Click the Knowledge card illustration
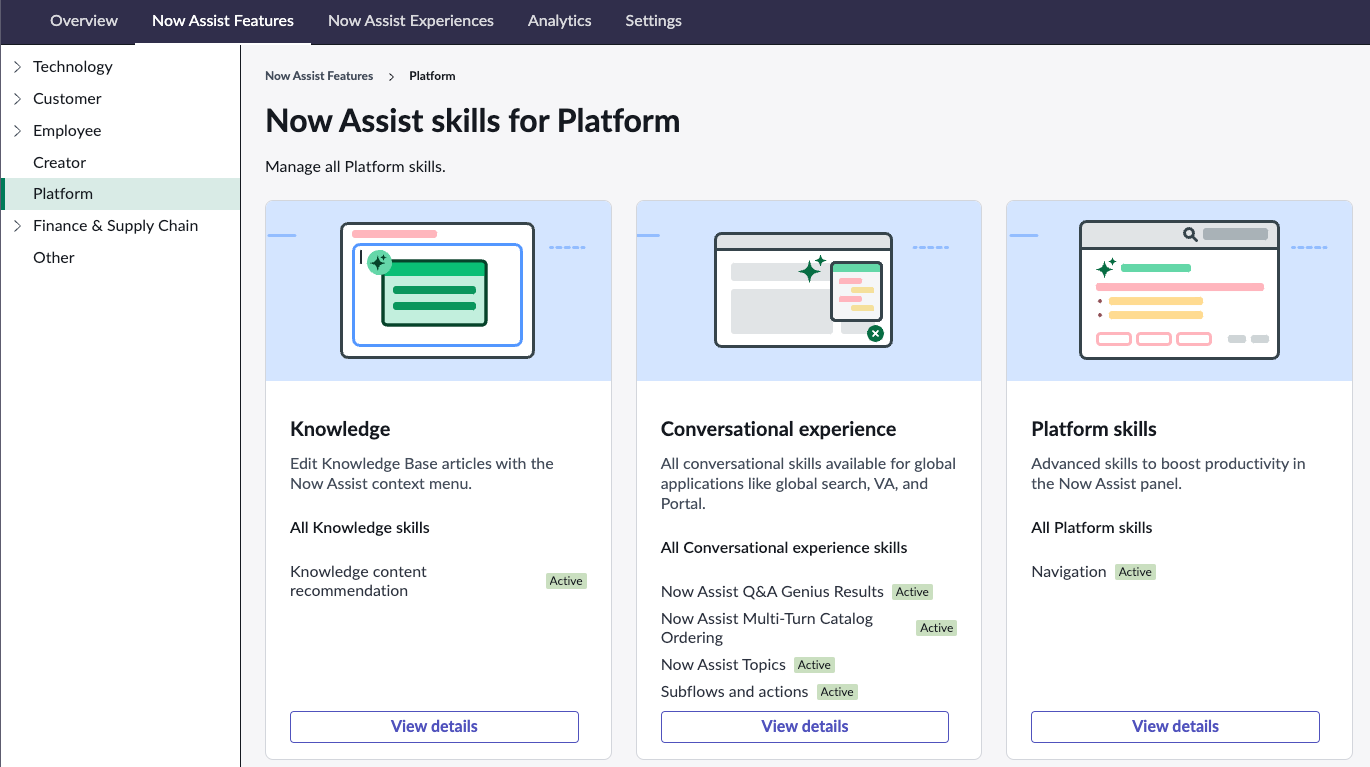1370x767 pixels. [x=438, y=291]
